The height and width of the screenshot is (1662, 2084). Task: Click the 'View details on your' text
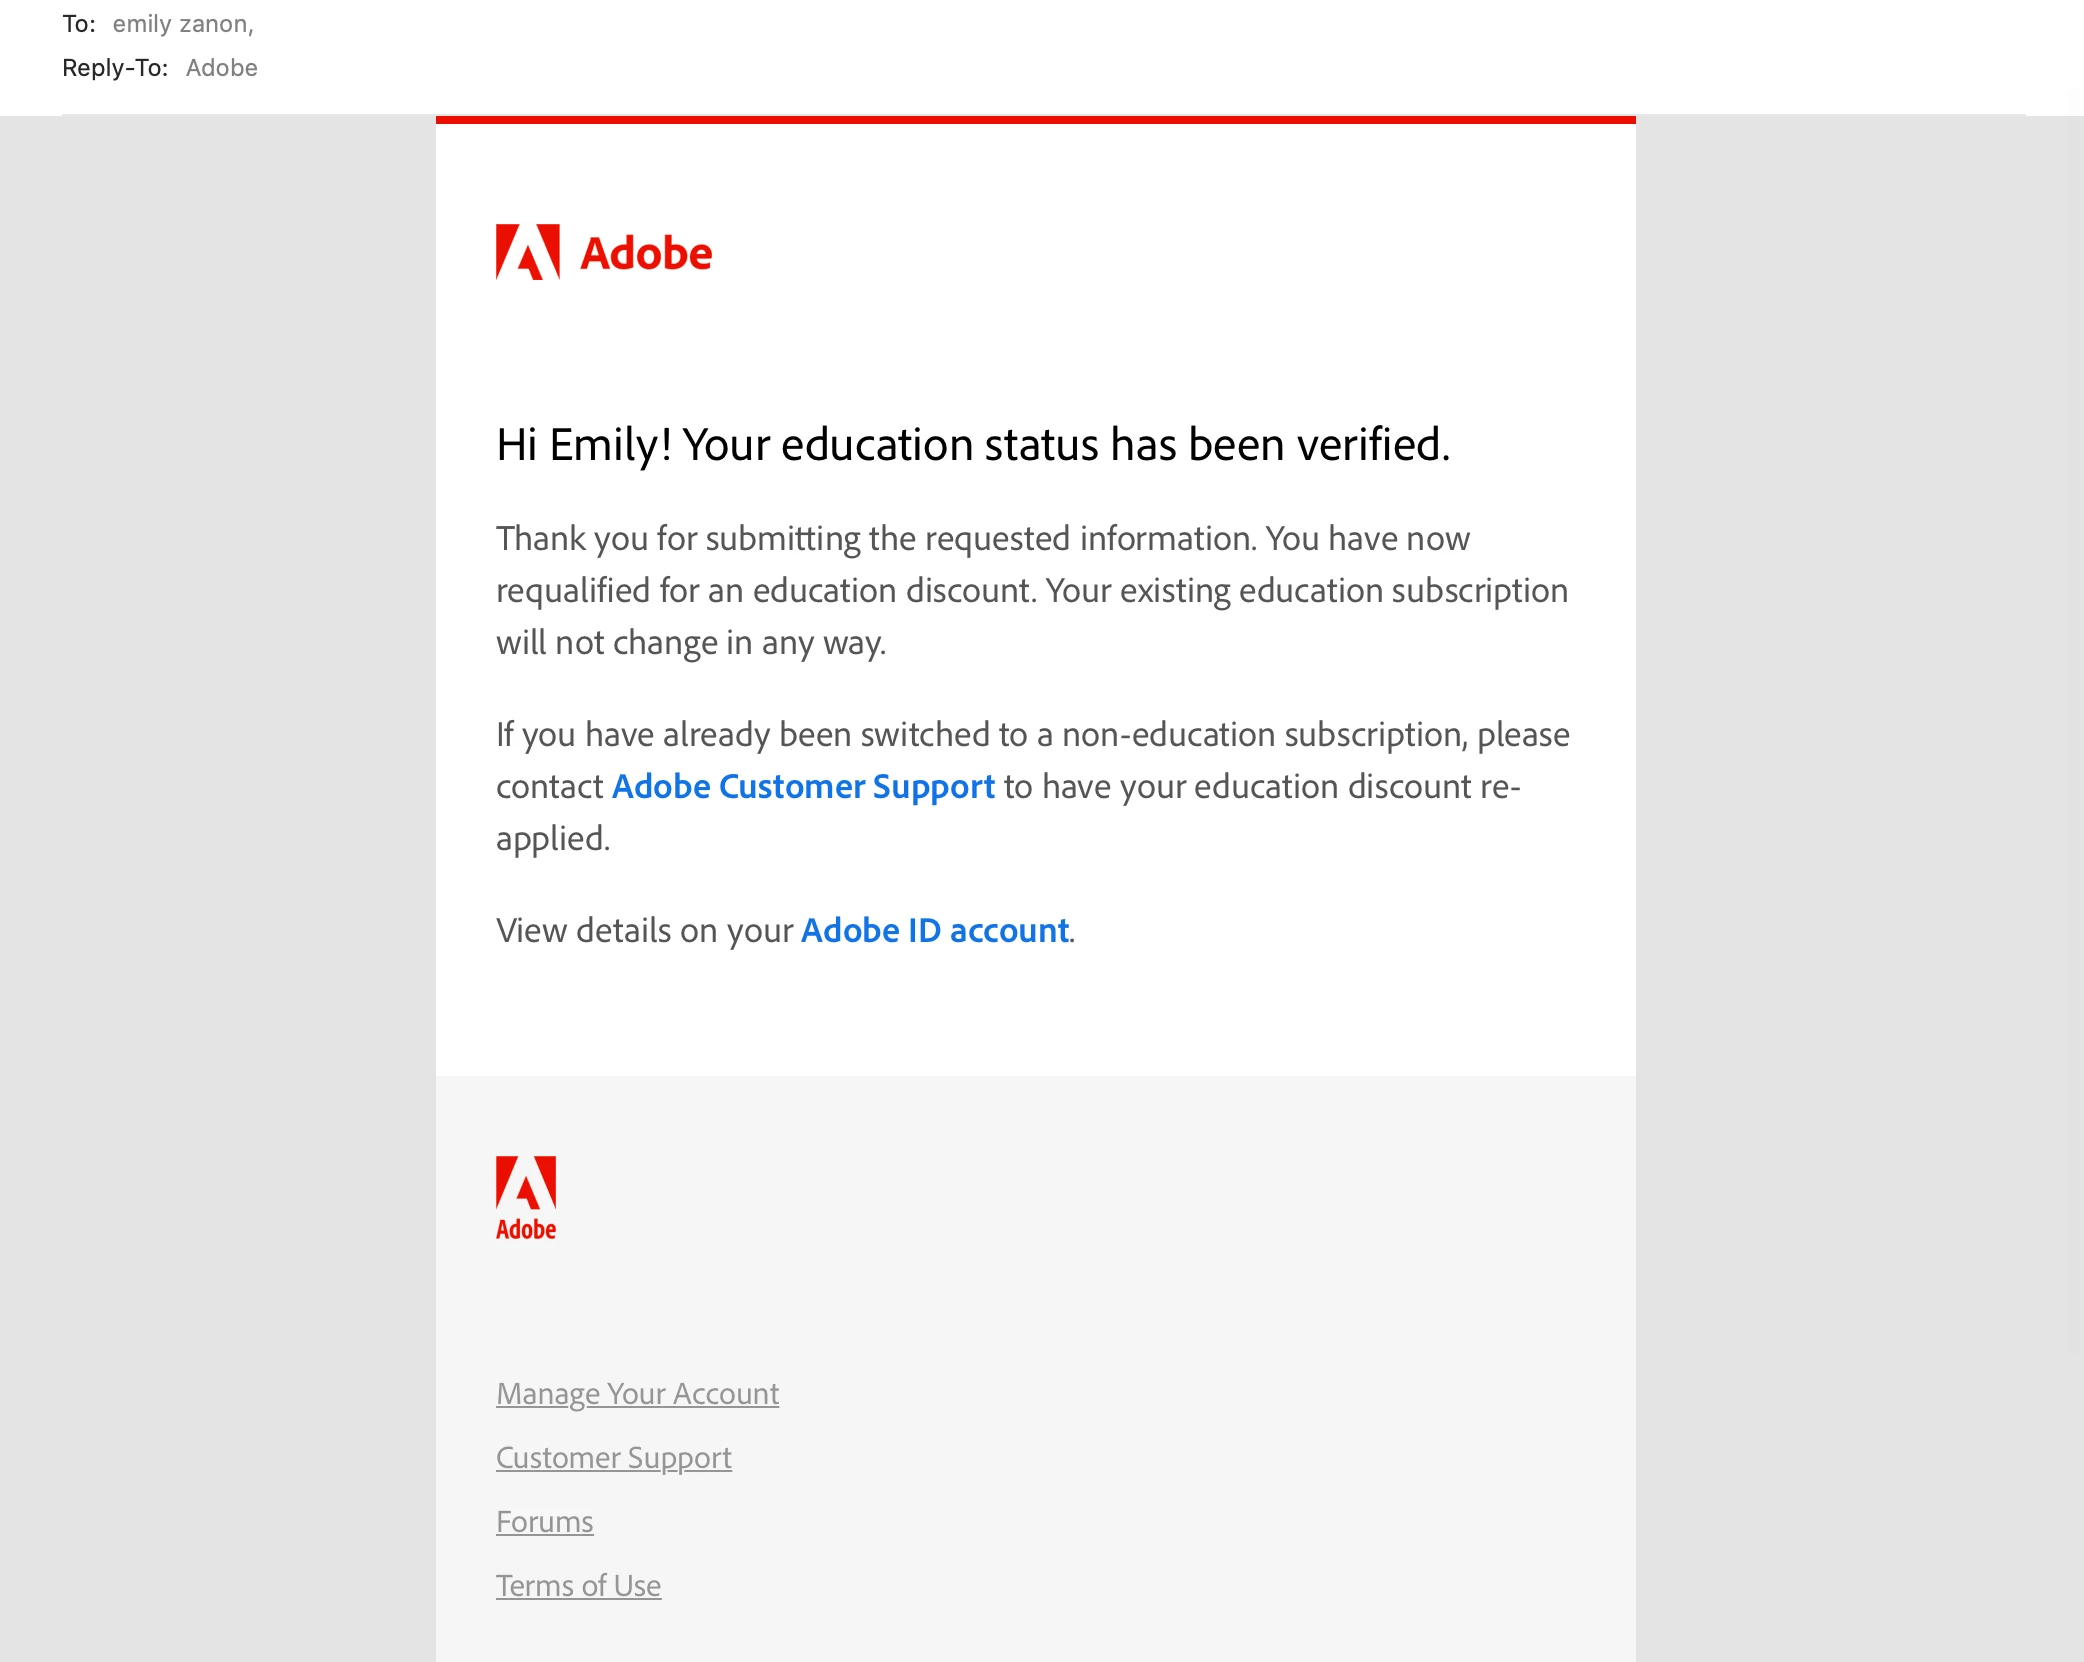[x=645, y=931]
